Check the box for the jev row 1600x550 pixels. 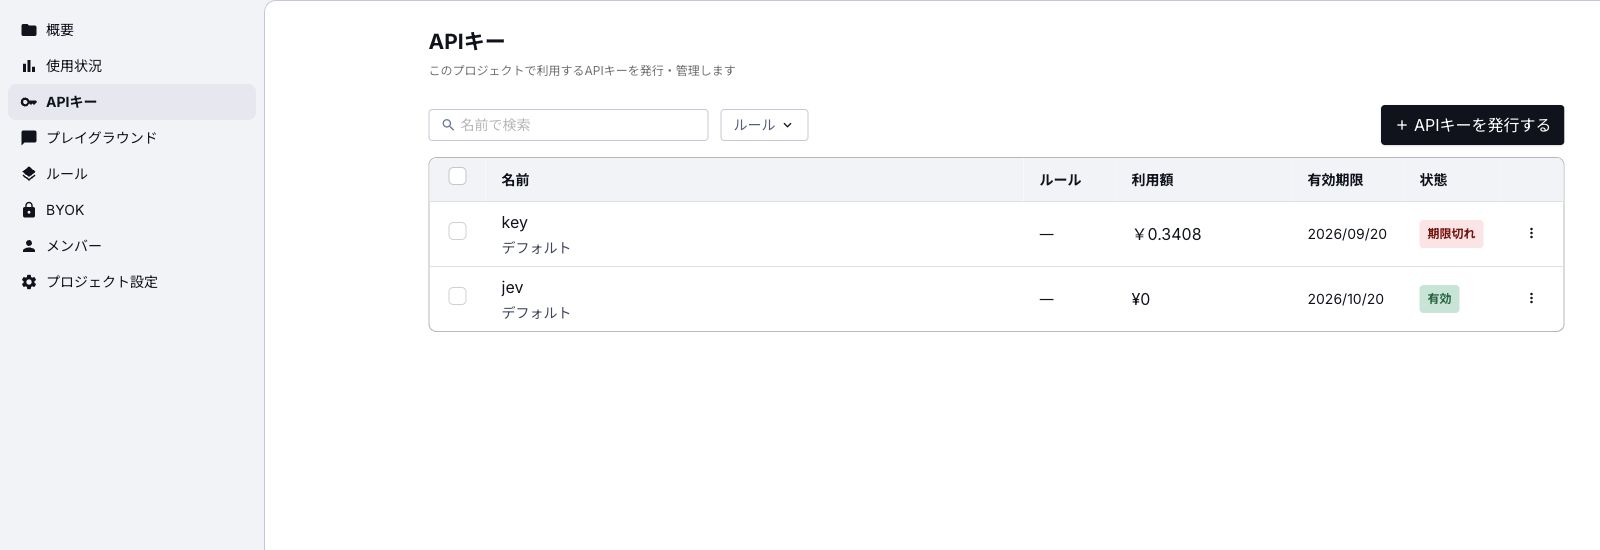(x=457, y=296)
